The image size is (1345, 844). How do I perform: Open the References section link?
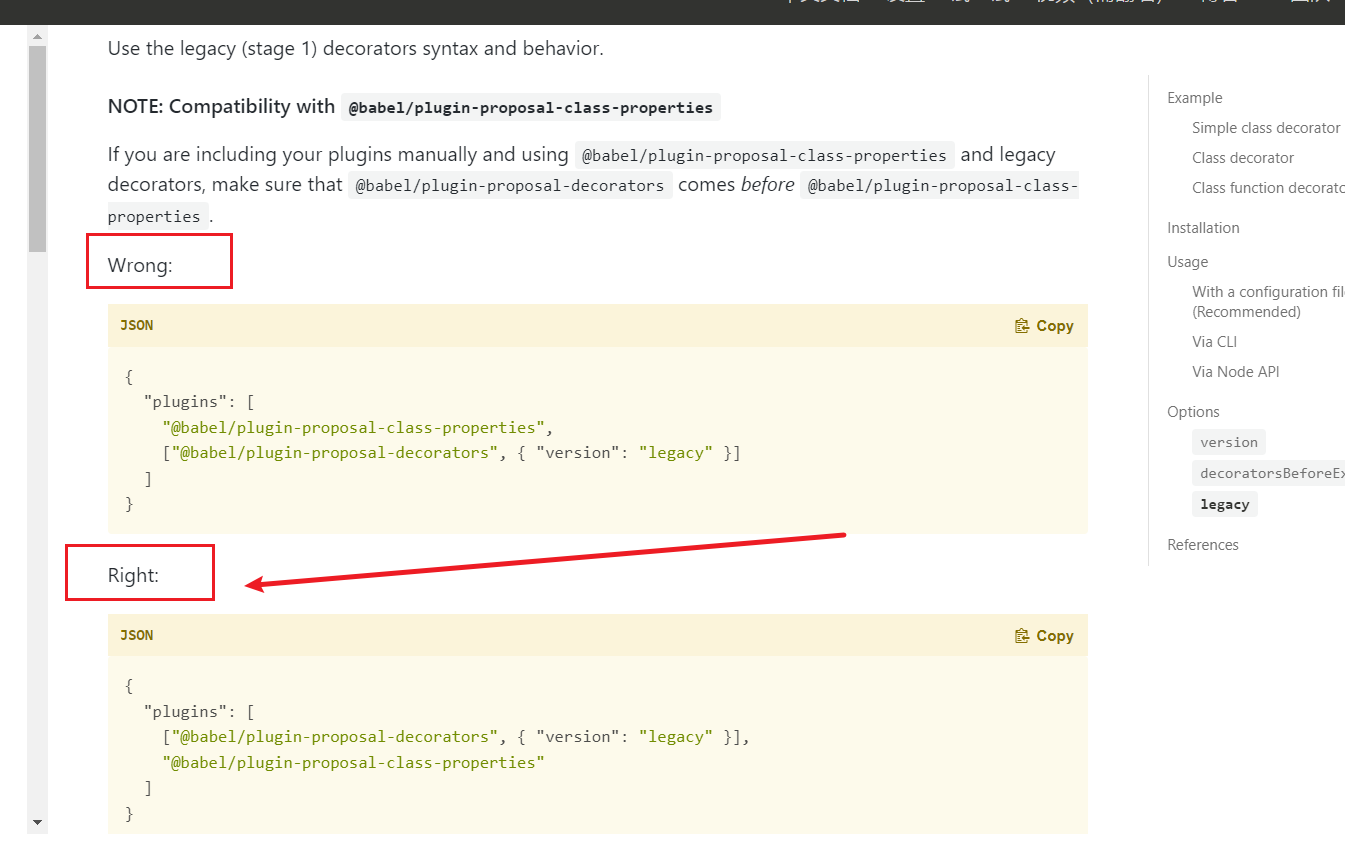[1203, 545]
